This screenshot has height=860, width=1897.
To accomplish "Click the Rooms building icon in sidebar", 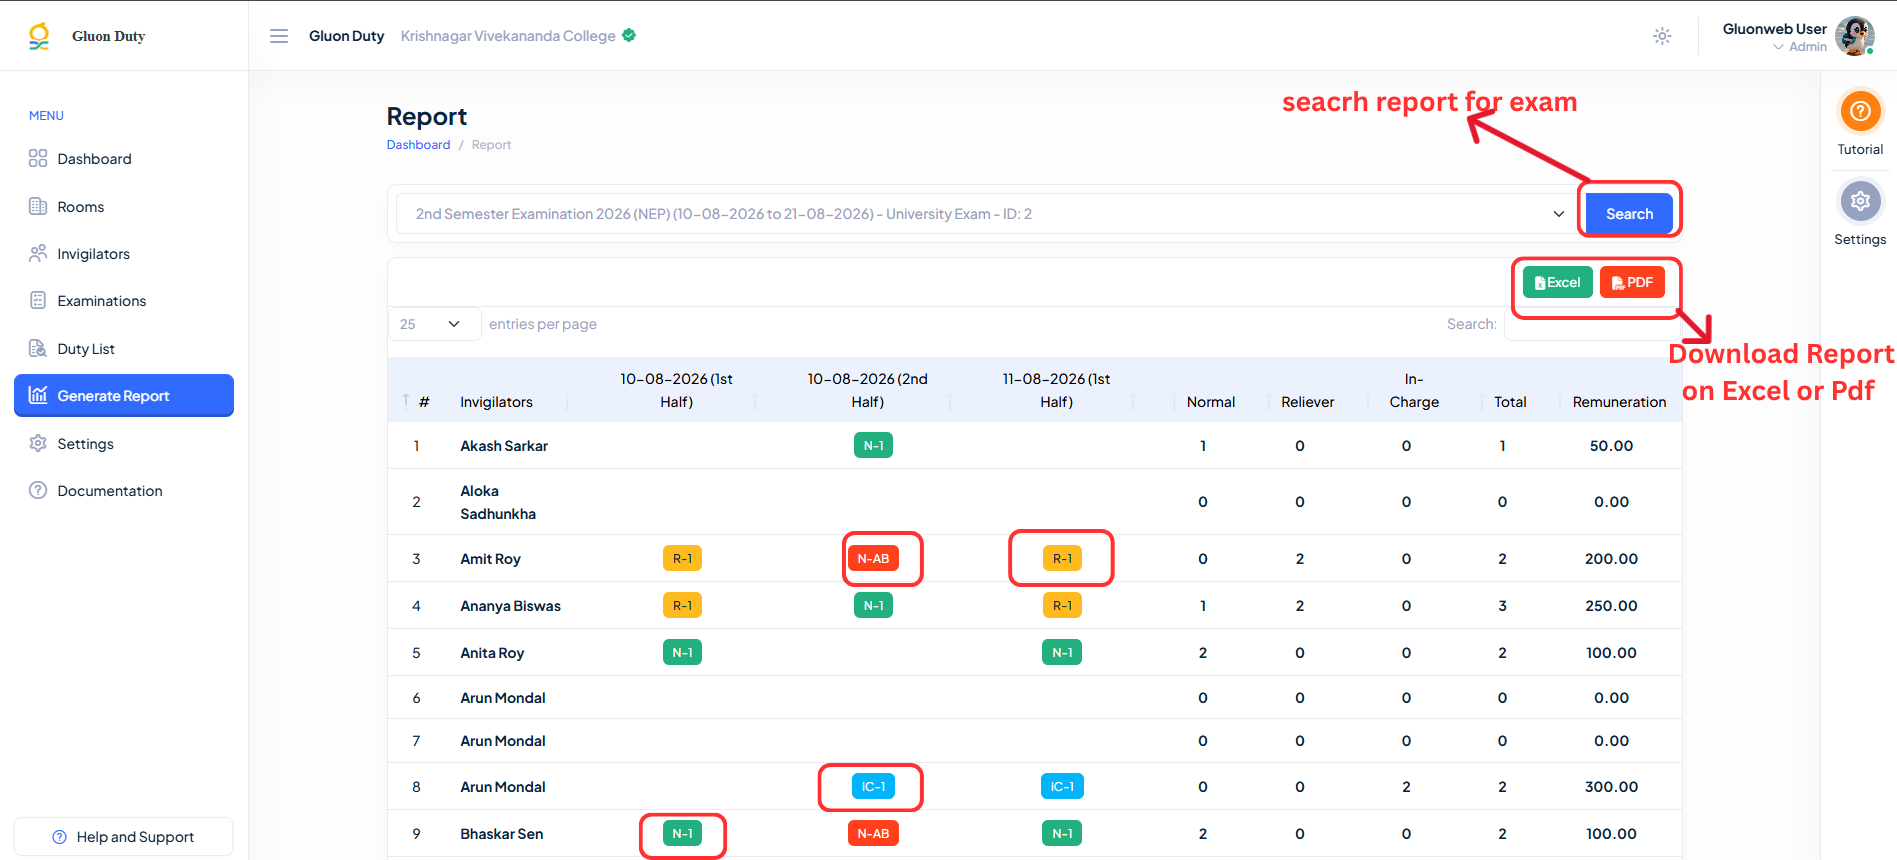I will click(x=38, y=206).
